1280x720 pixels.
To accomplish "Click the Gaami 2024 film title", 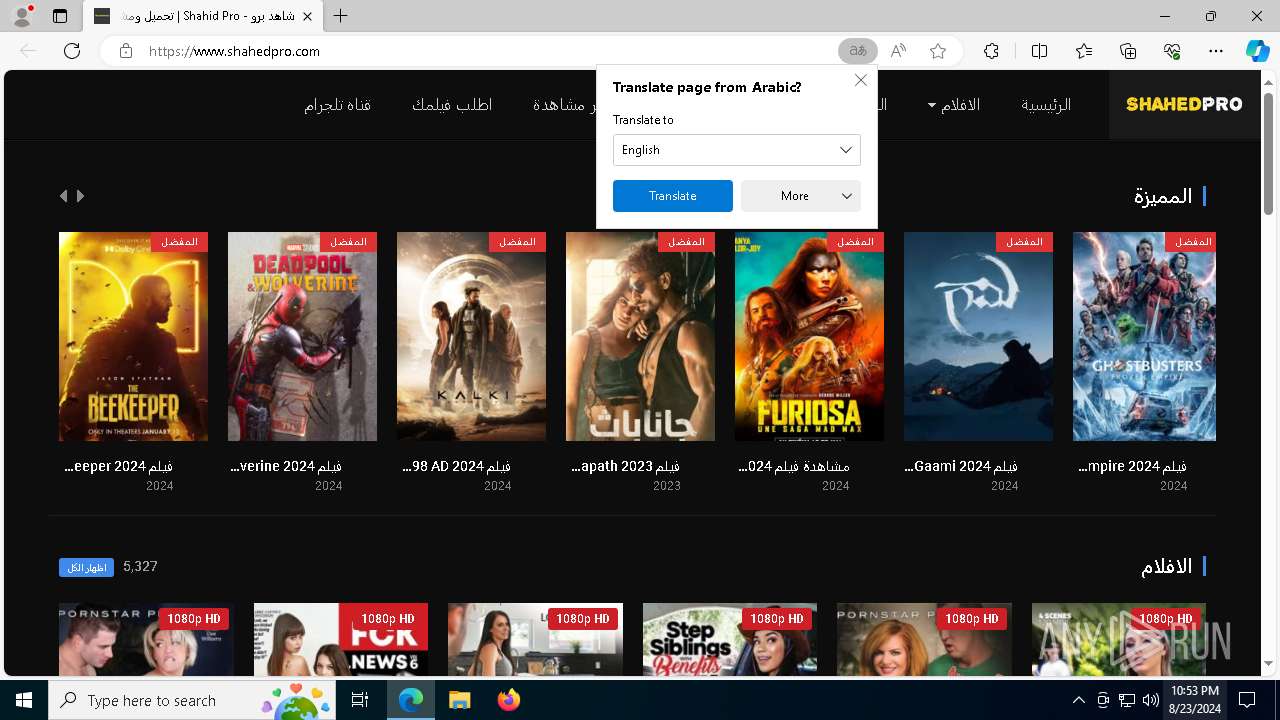I will point(961,466).
